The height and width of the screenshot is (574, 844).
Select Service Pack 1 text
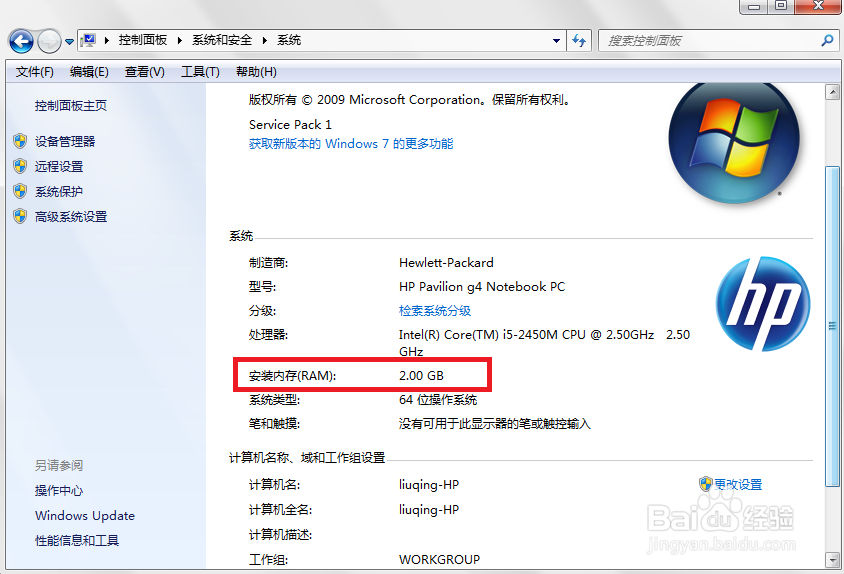(x=290, y=125)
